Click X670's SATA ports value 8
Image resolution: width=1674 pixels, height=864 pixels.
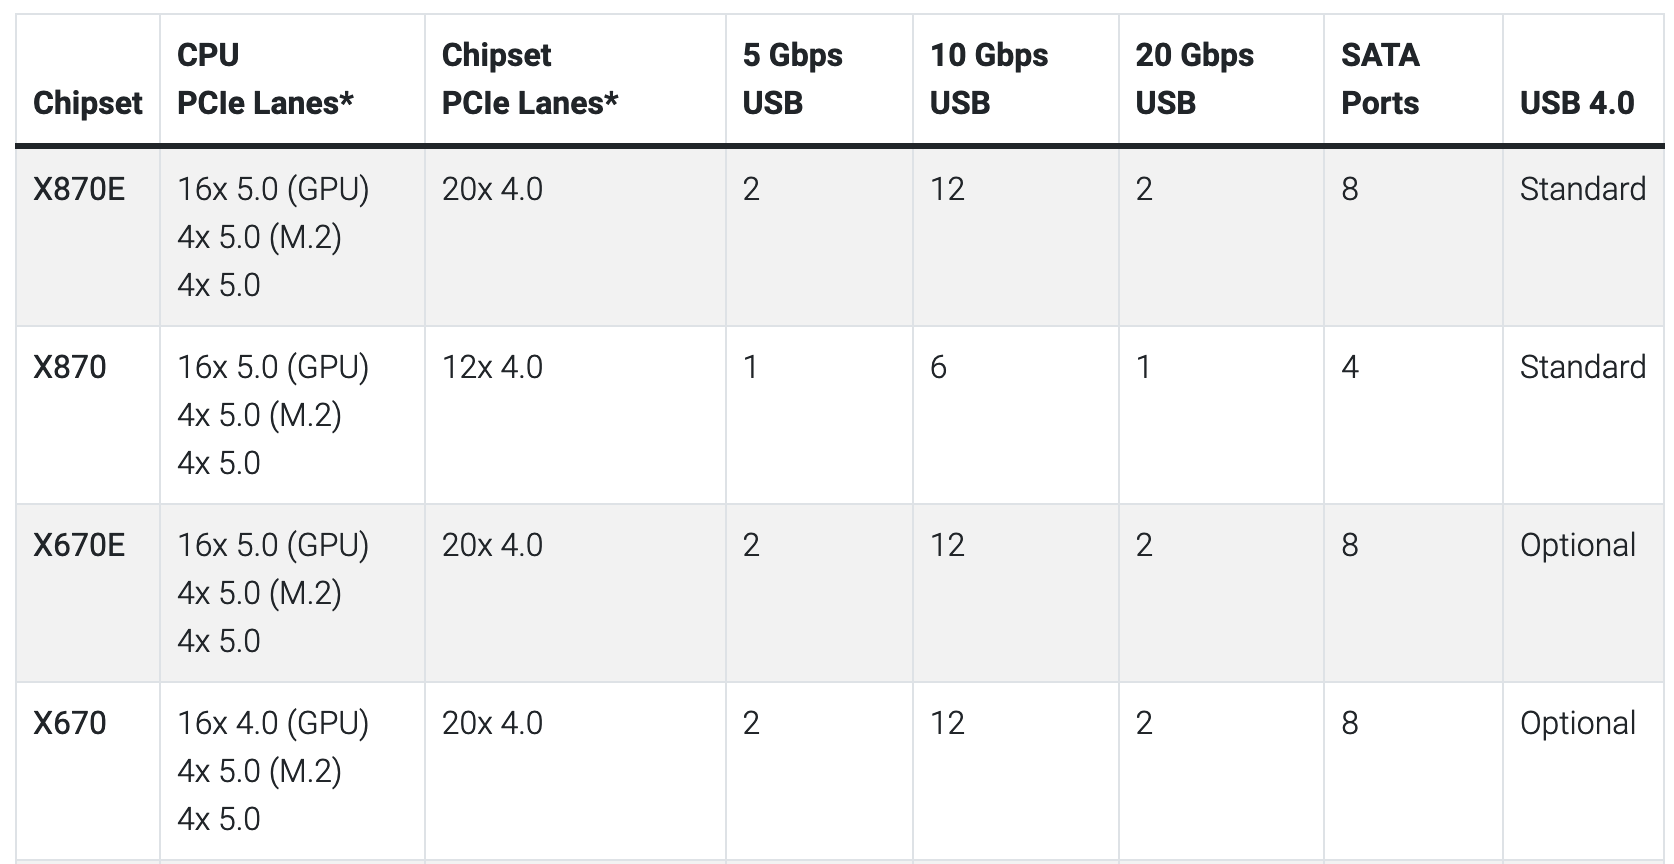1349,723
